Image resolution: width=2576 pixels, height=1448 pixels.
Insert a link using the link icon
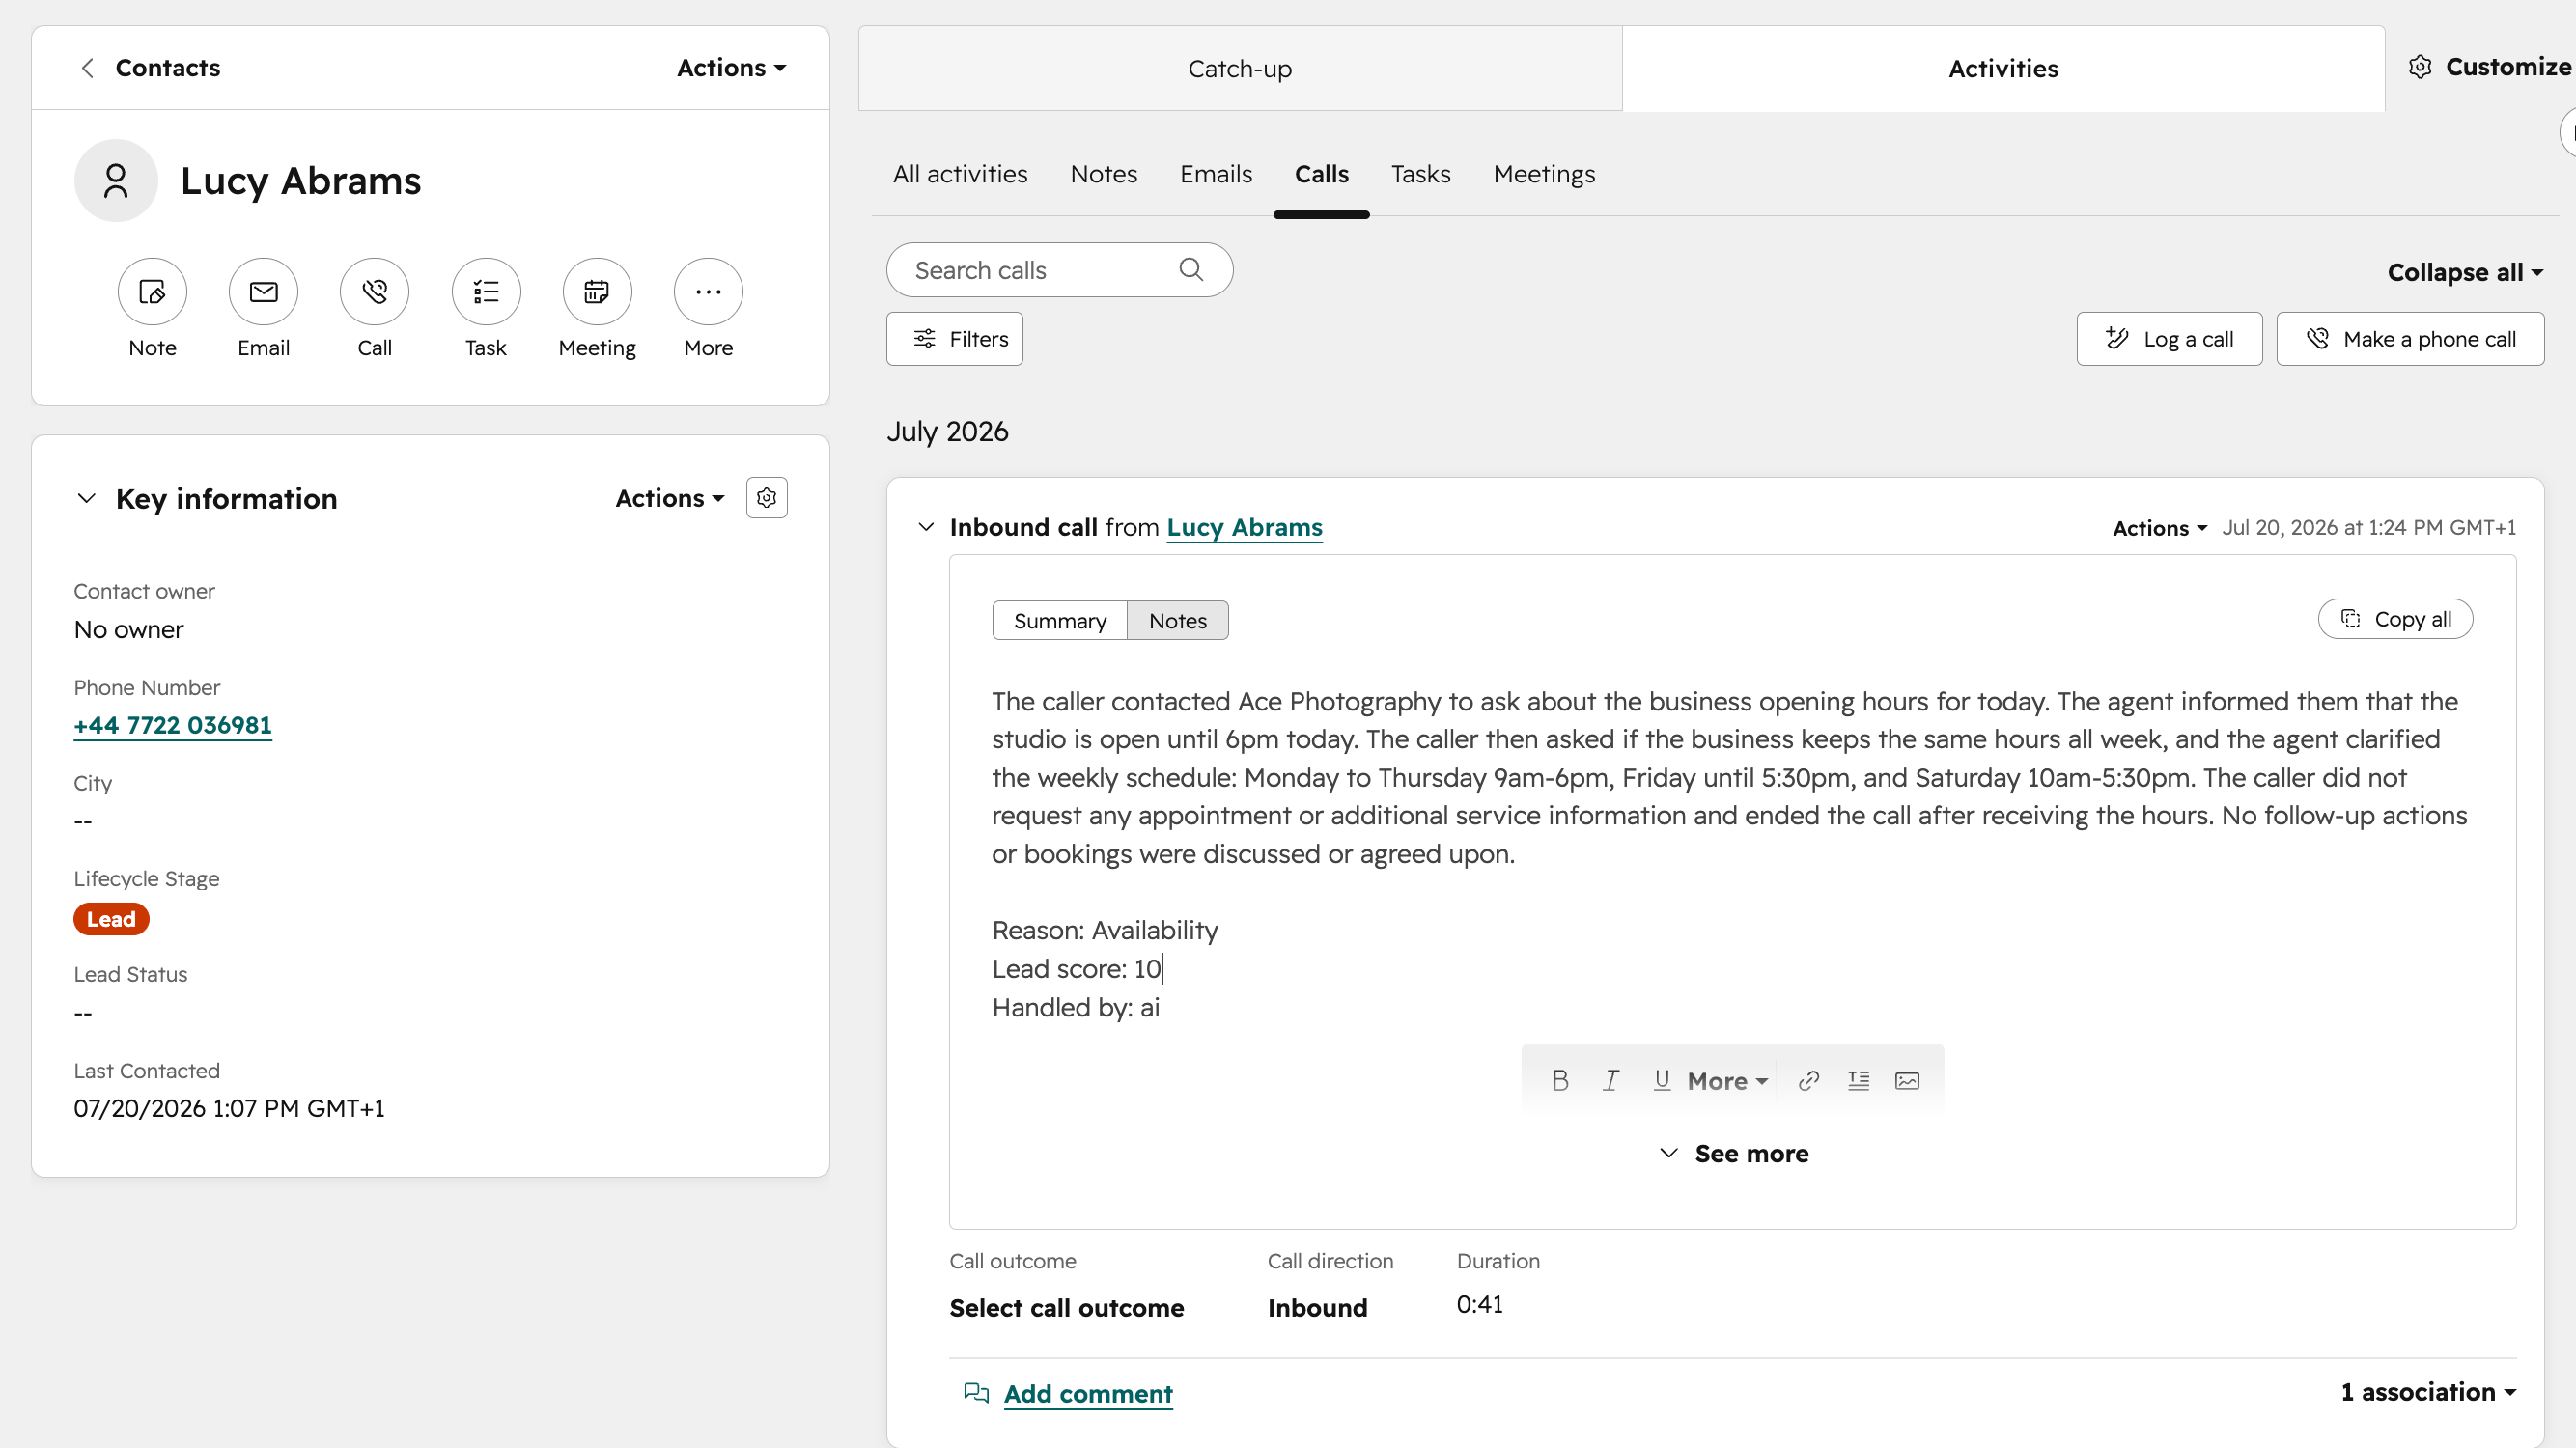coord(1808,1080)
